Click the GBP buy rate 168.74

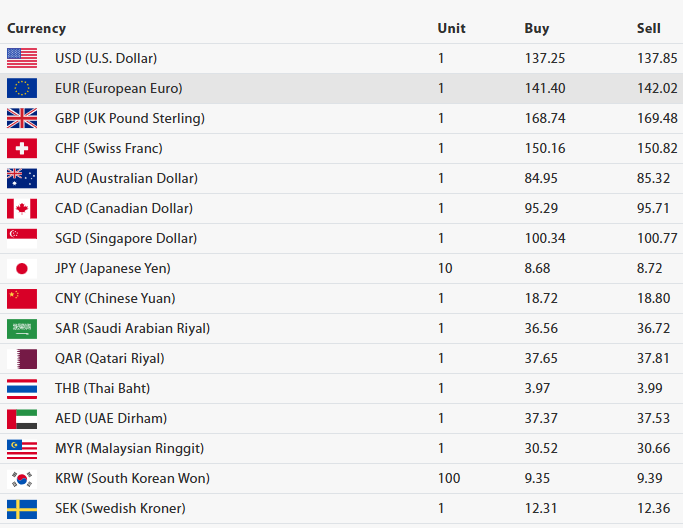tap(545, 118)
